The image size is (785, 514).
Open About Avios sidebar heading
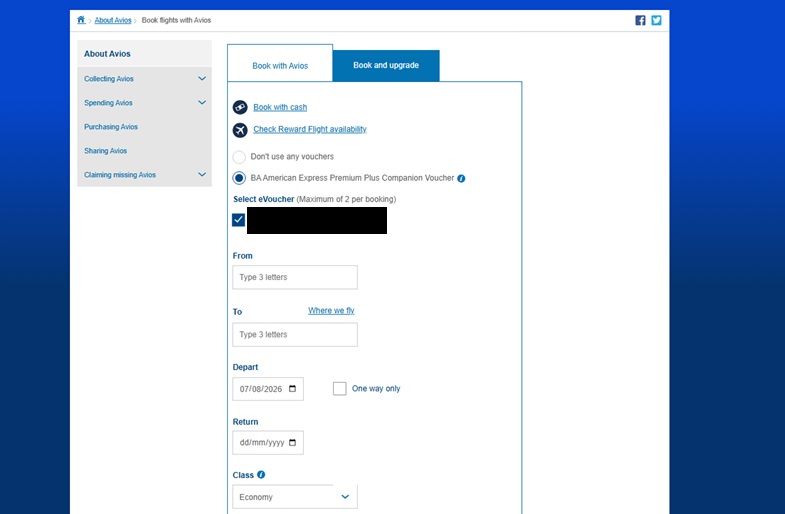click(x=107, y=54)
